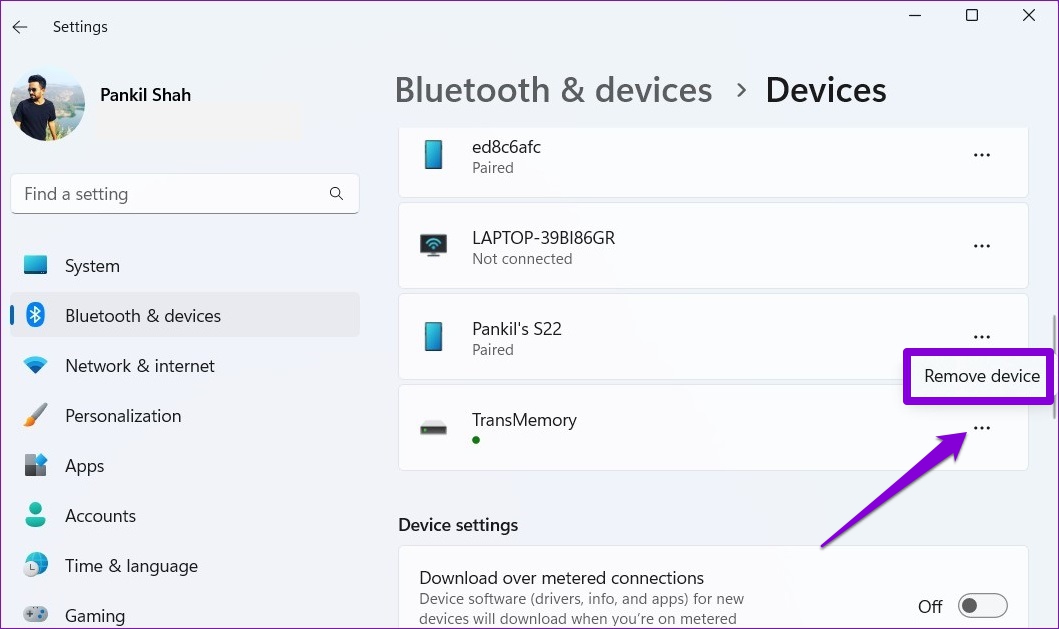Click the Accounts icon

point(36,515)
